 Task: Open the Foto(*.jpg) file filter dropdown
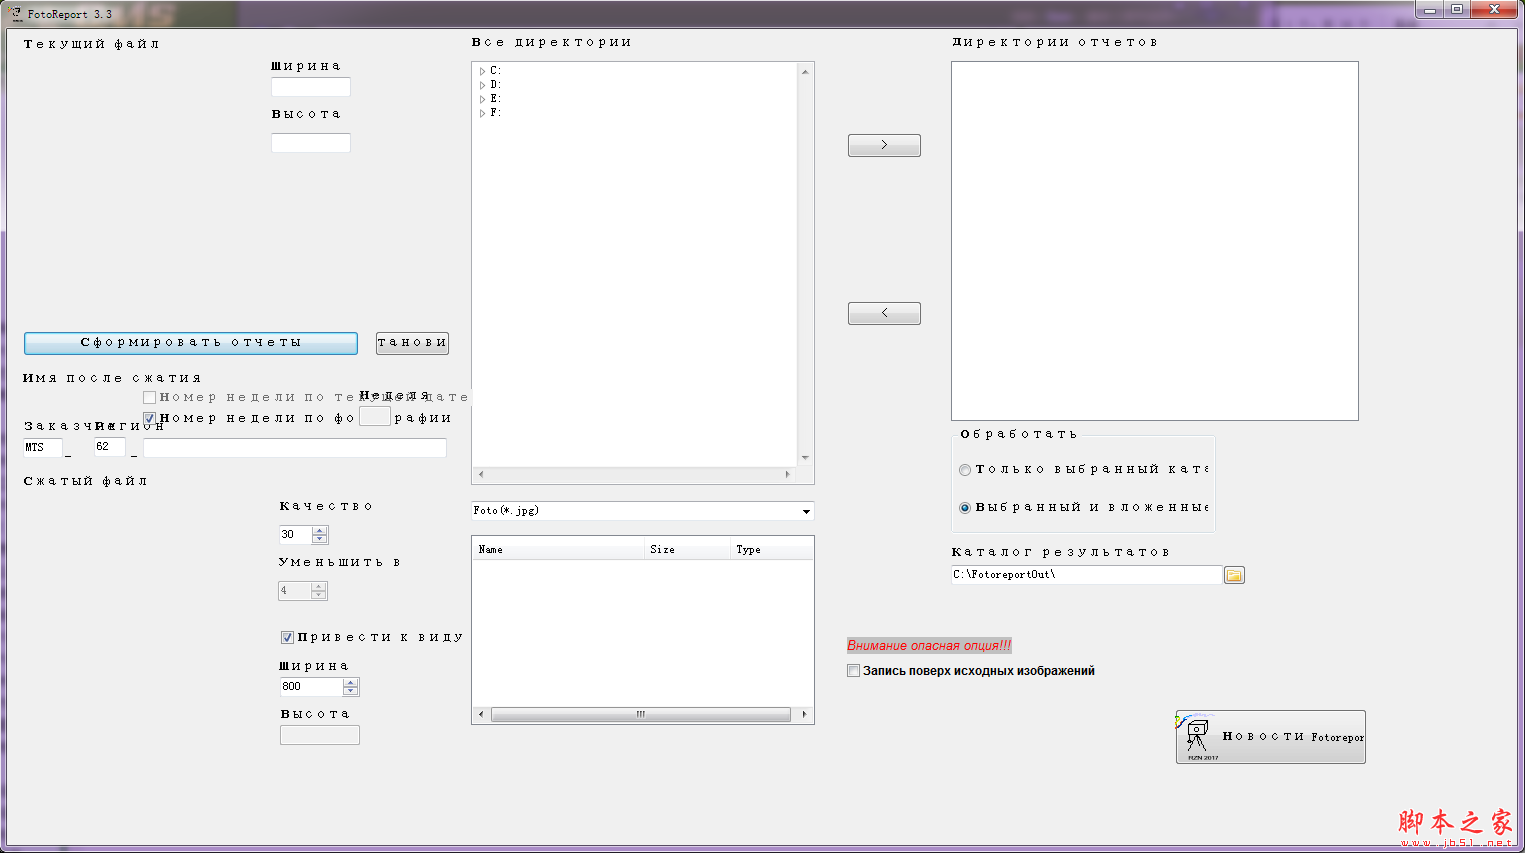(805, 511)
